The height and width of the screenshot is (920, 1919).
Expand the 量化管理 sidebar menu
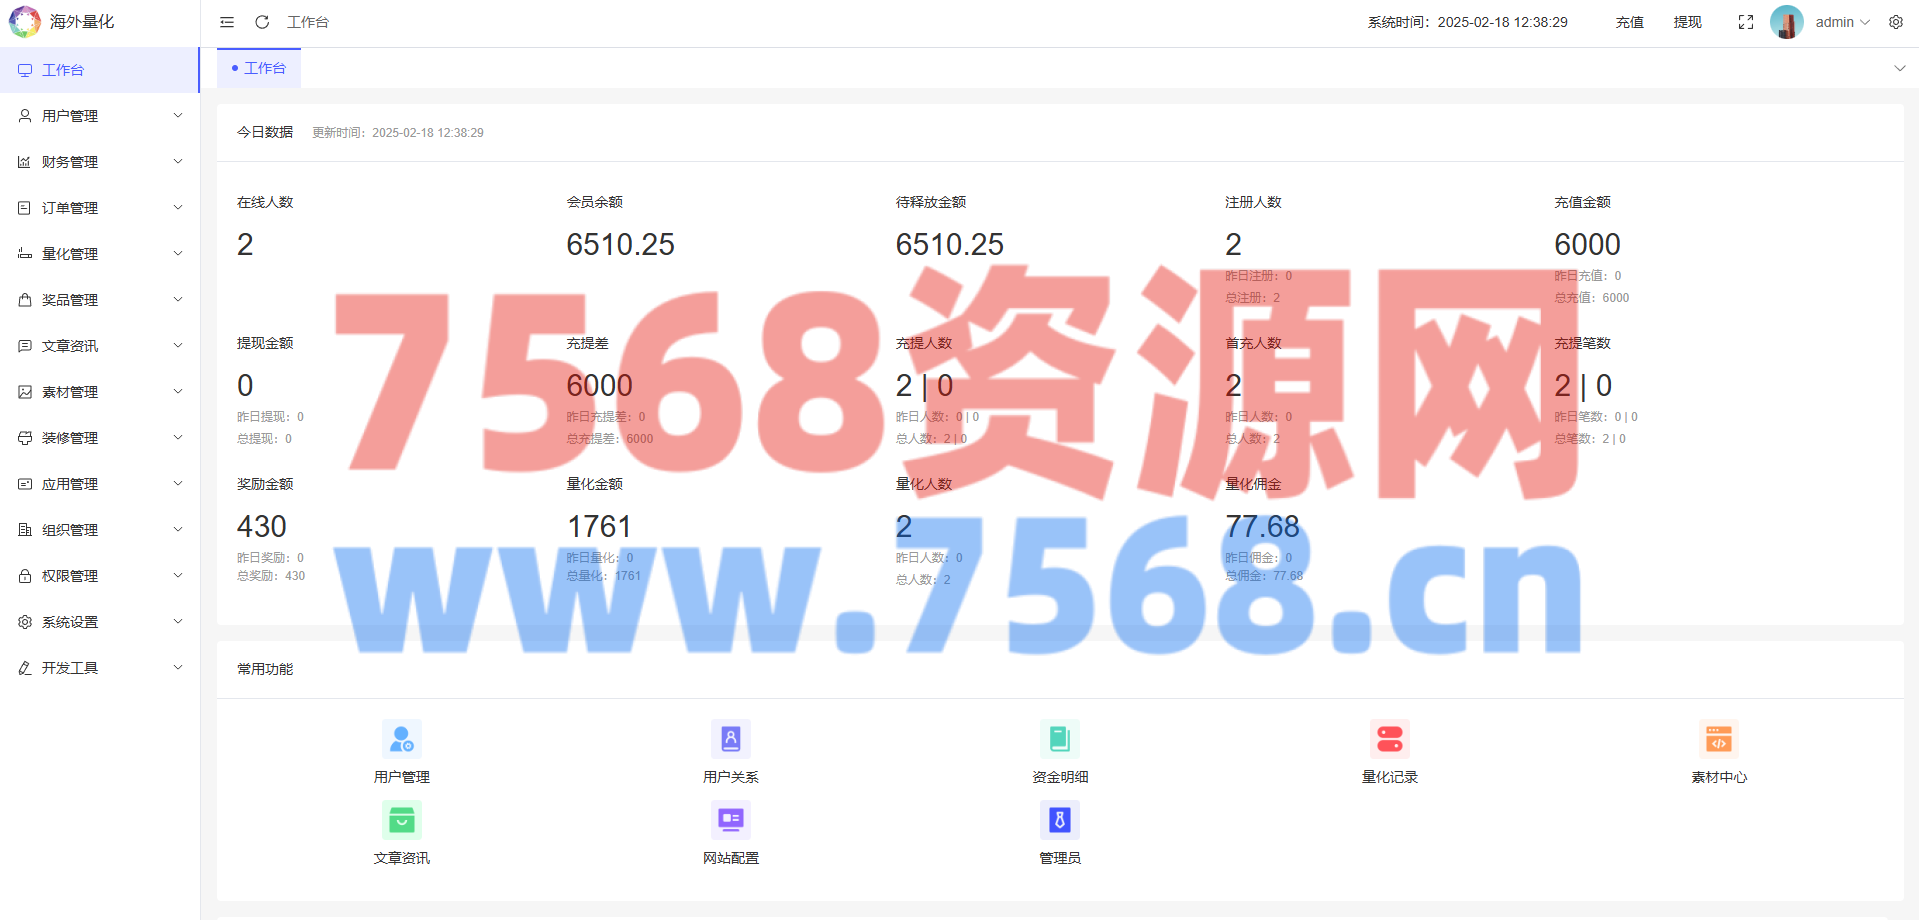(x=100, y=254)
